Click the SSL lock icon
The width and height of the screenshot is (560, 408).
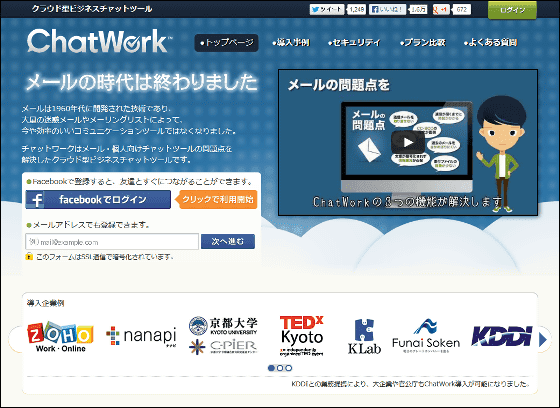(29, 256)
